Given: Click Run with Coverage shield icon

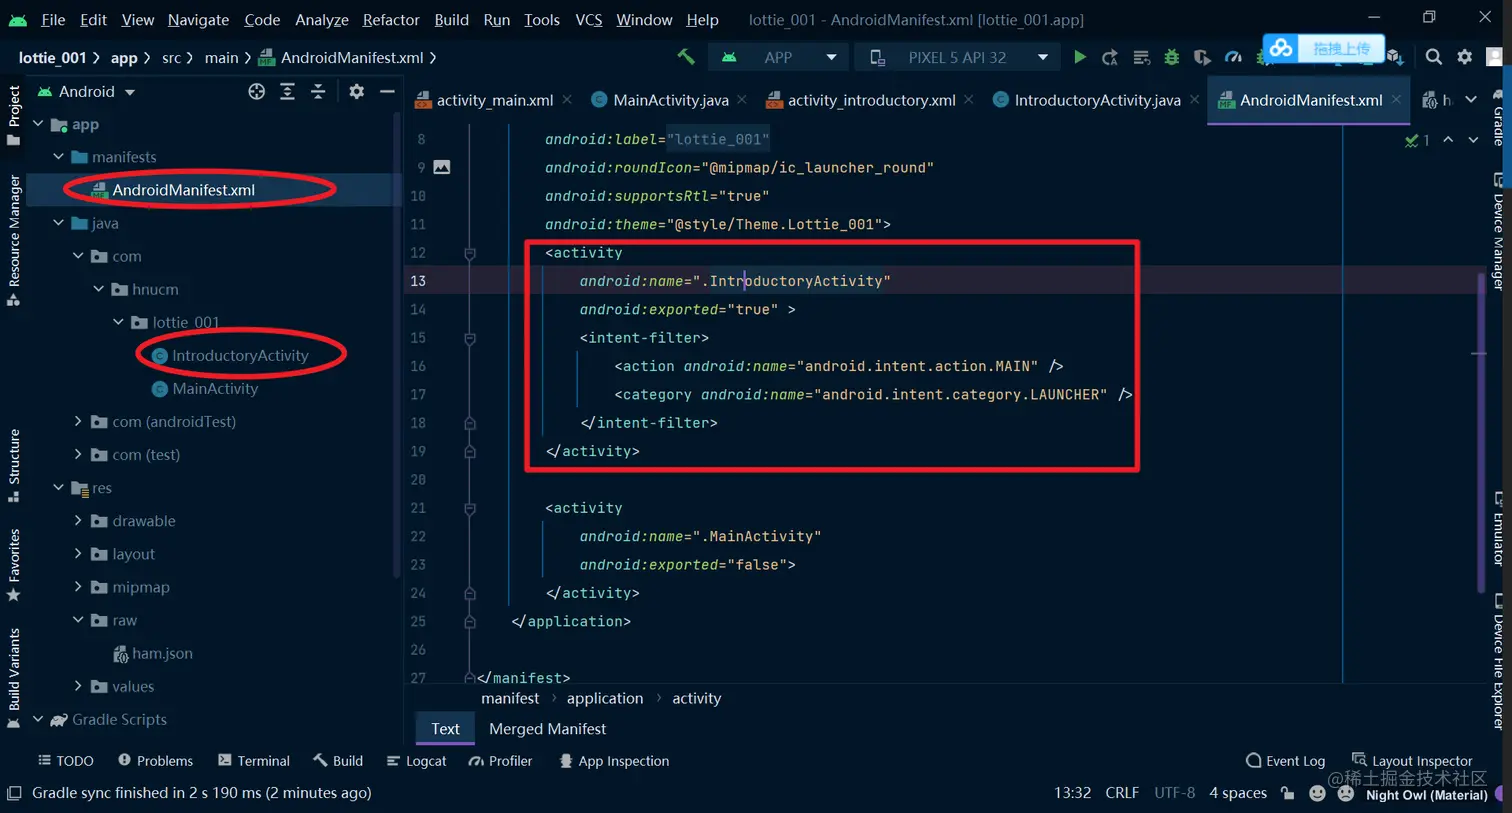Looking at the screenshot, I should 1202,57.
